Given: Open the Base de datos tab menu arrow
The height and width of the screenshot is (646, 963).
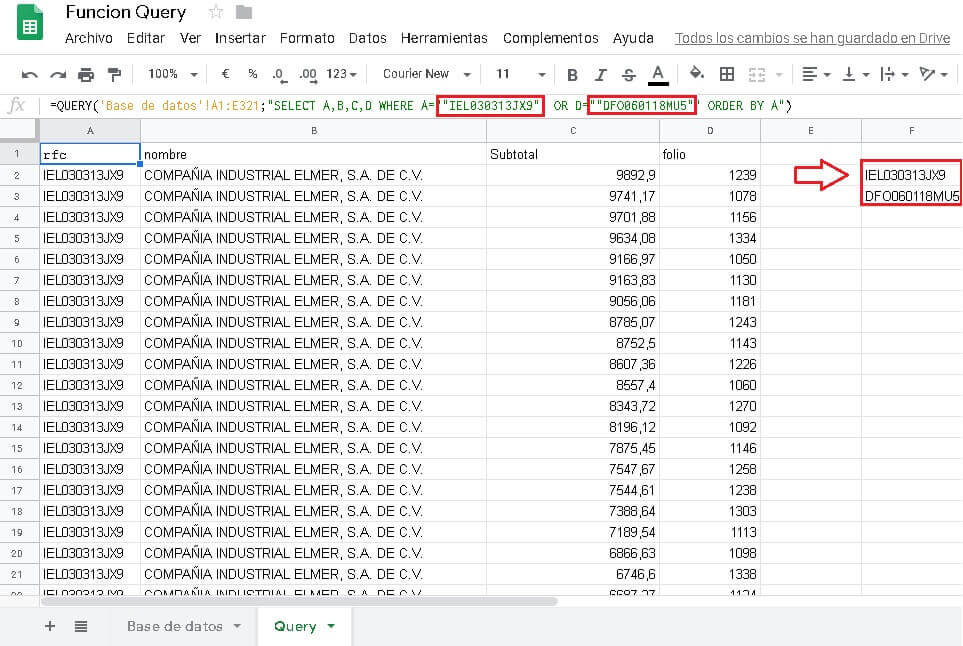Looking at the screenshot, I should [237, 626].
